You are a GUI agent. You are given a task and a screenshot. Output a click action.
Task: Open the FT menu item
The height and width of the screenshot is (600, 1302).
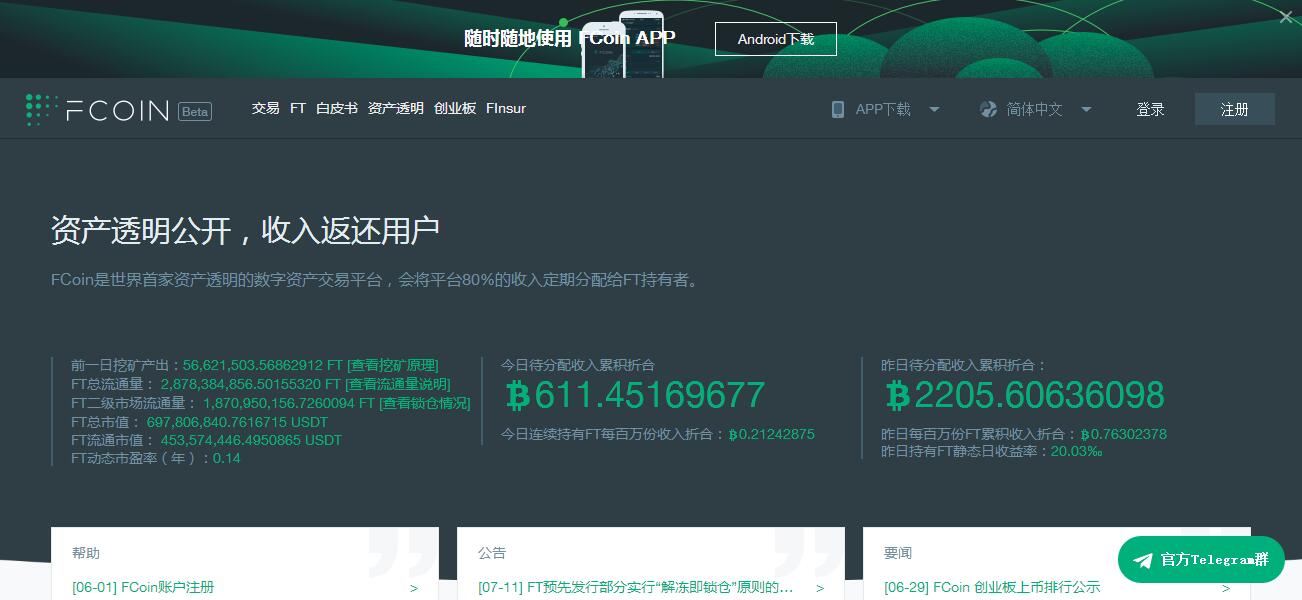[x=297, y=108]
